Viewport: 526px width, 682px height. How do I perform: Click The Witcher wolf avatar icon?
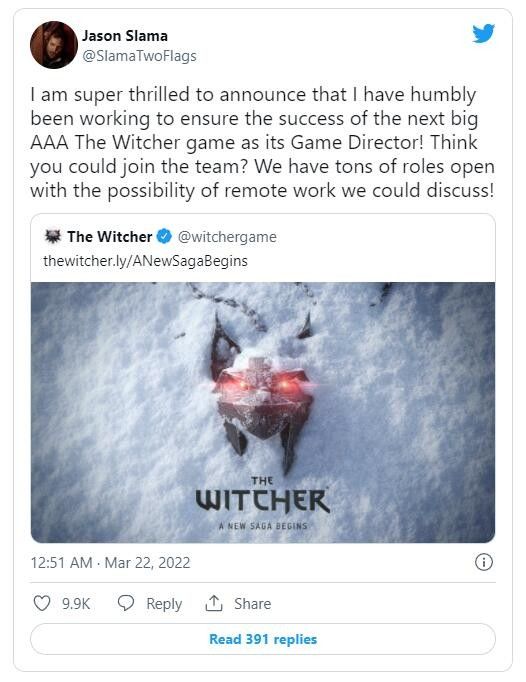(x=53, y=237)
